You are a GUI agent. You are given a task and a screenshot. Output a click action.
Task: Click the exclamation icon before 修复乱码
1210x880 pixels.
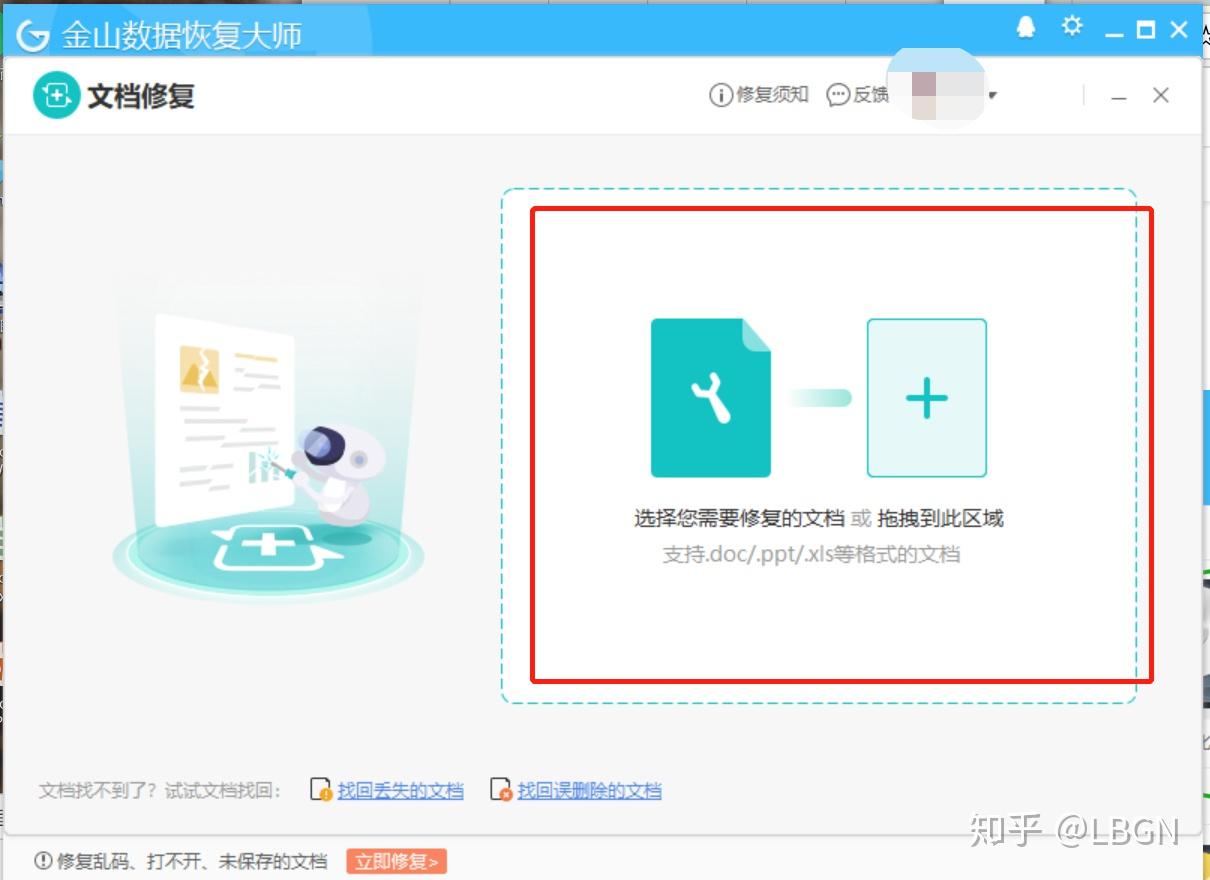pos(43,861)
